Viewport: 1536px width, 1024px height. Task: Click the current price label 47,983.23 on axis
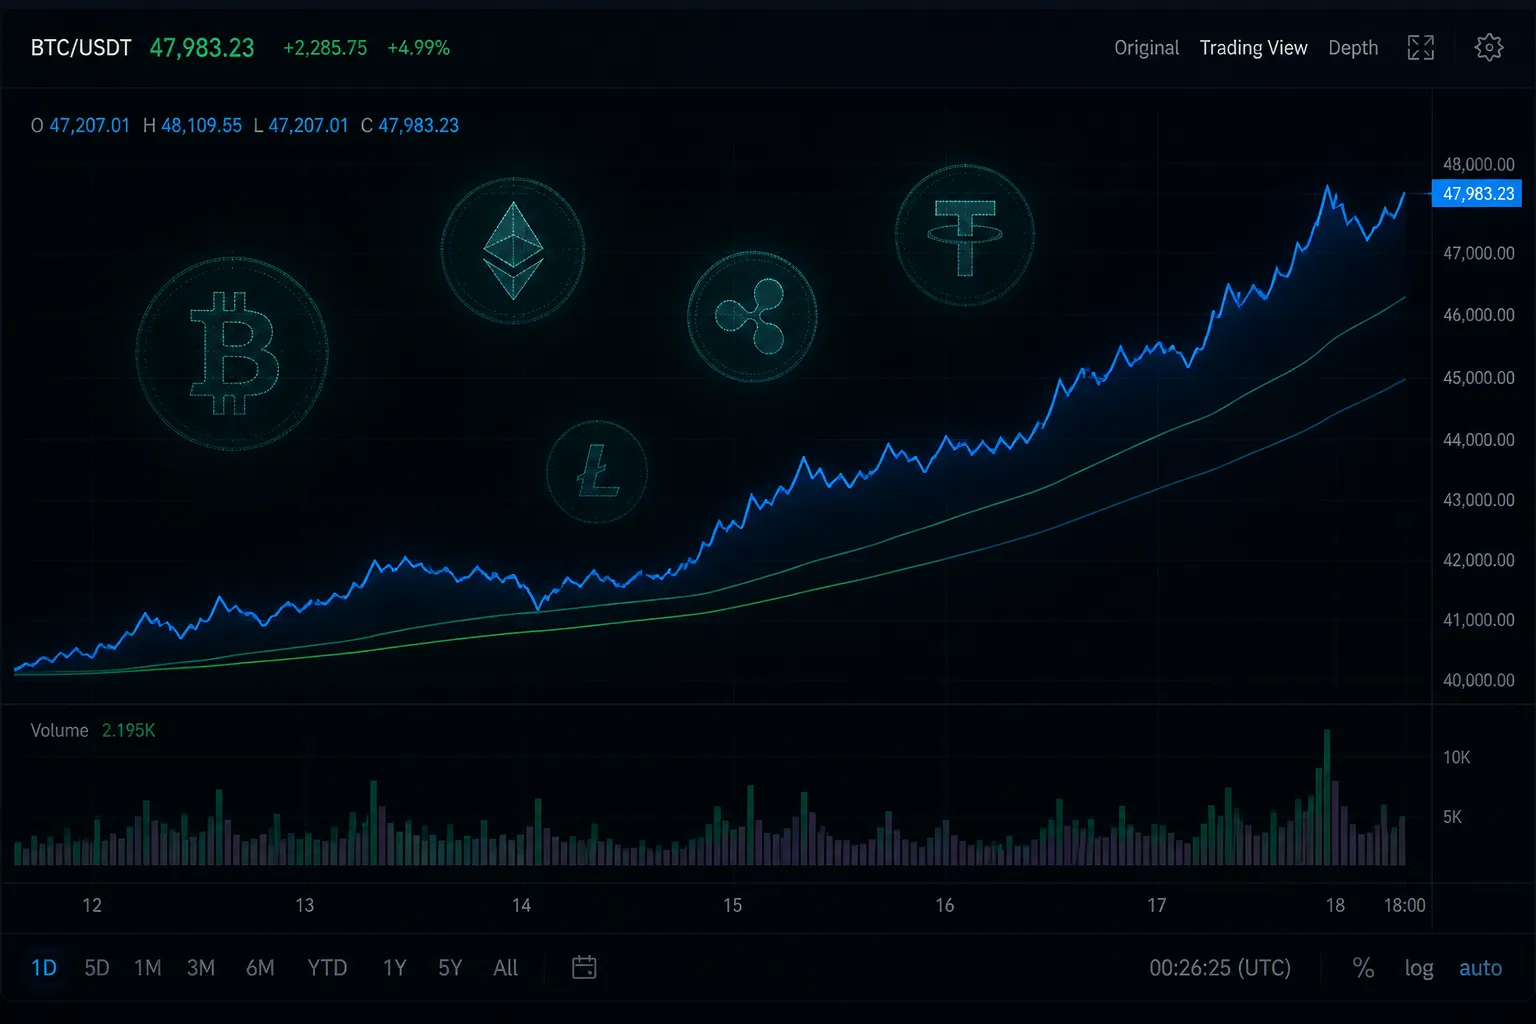[1477, 194]
